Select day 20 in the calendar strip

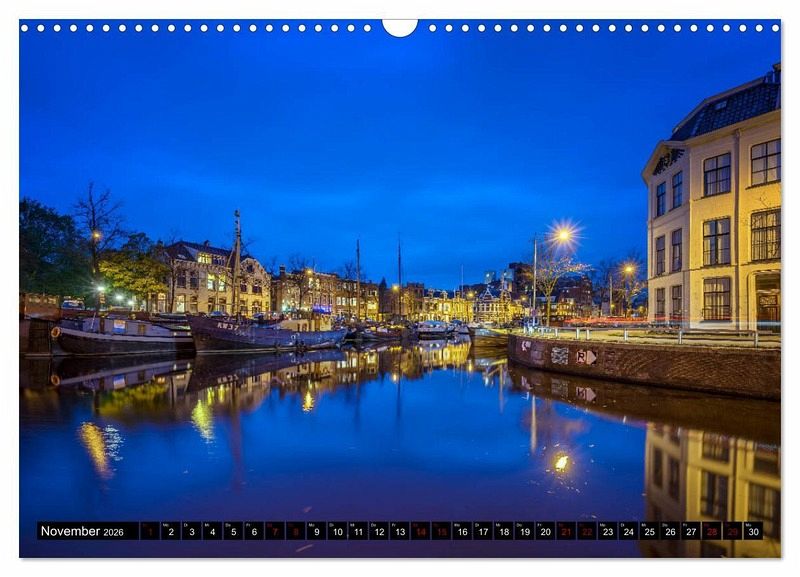pos(546,531)
